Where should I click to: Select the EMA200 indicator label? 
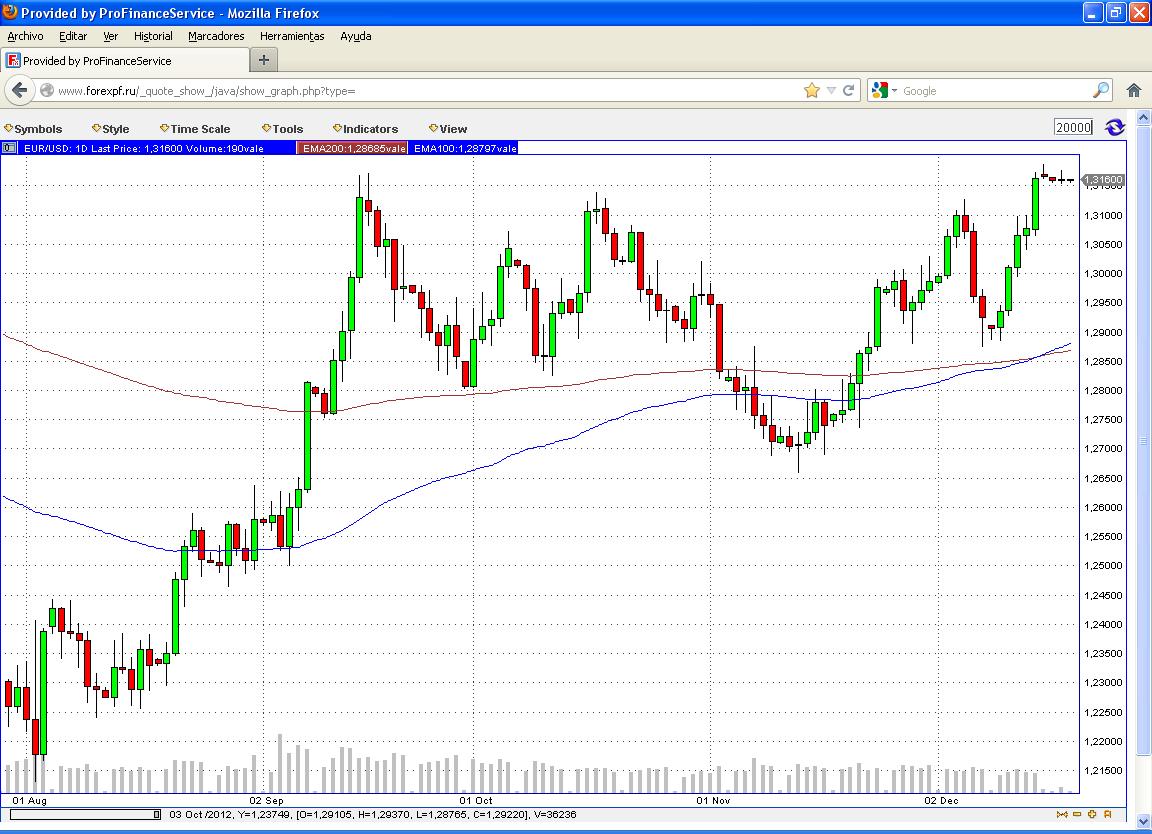pos(353,148)
